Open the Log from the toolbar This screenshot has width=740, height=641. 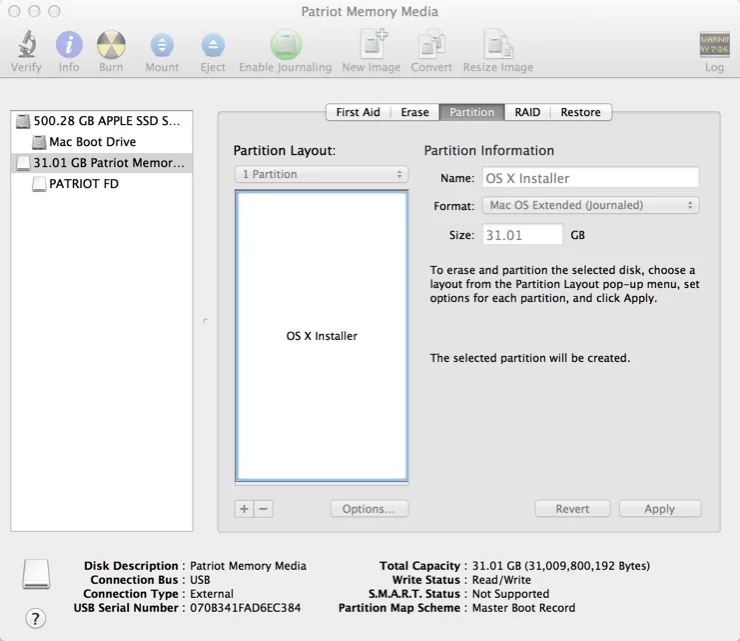714,45
